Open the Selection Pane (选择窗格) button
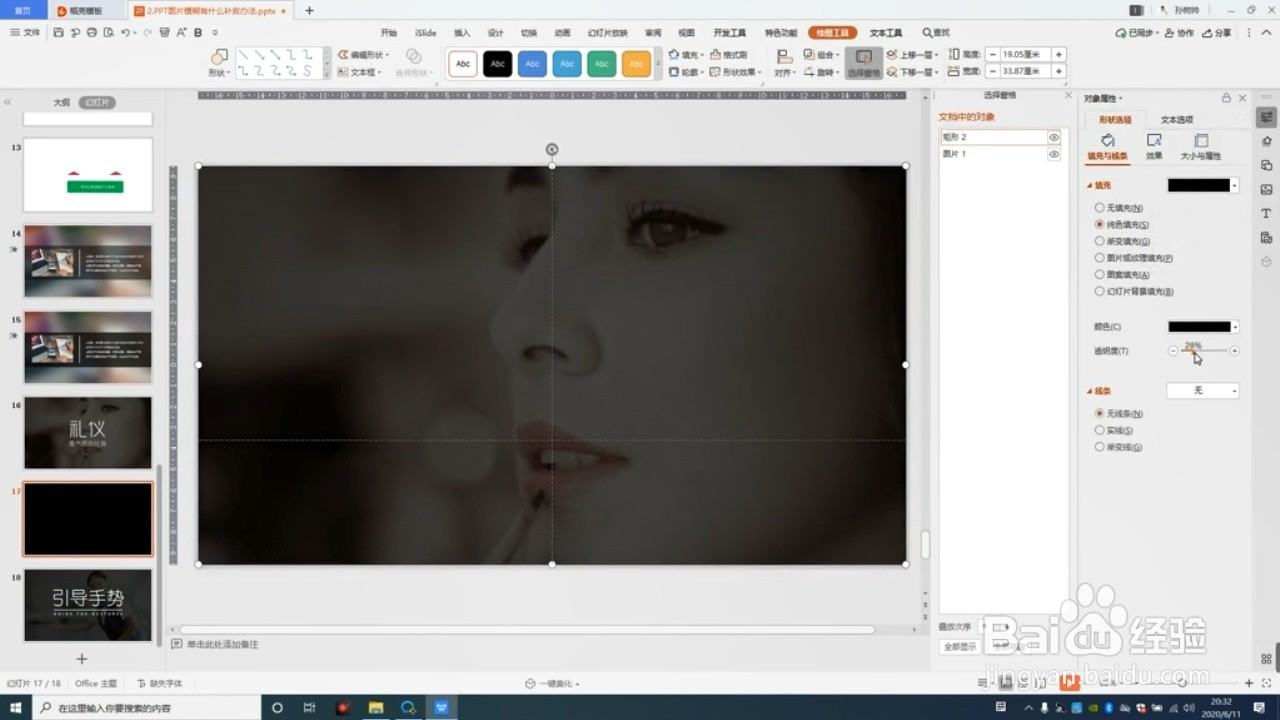The height and width of the screenshot is (720, 1280). click(x=864, y=63)
